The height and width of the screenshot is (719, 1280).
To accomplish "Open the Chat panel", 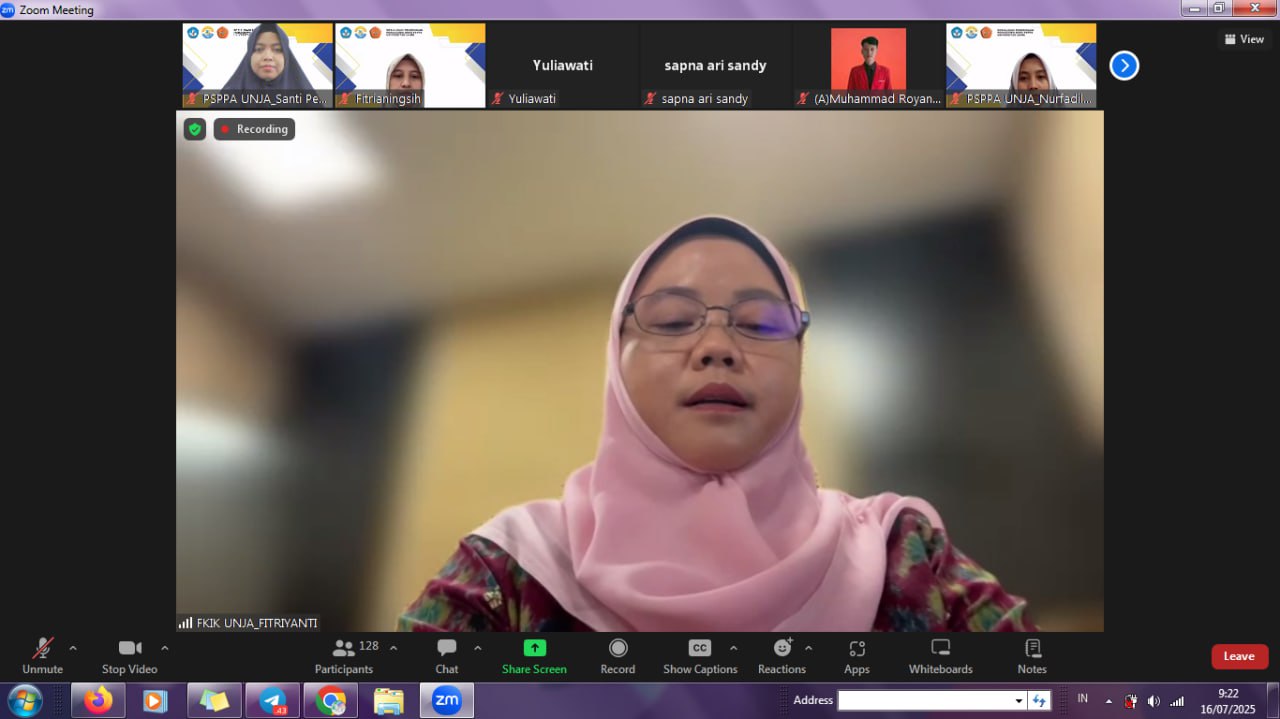I will [446, 656].
